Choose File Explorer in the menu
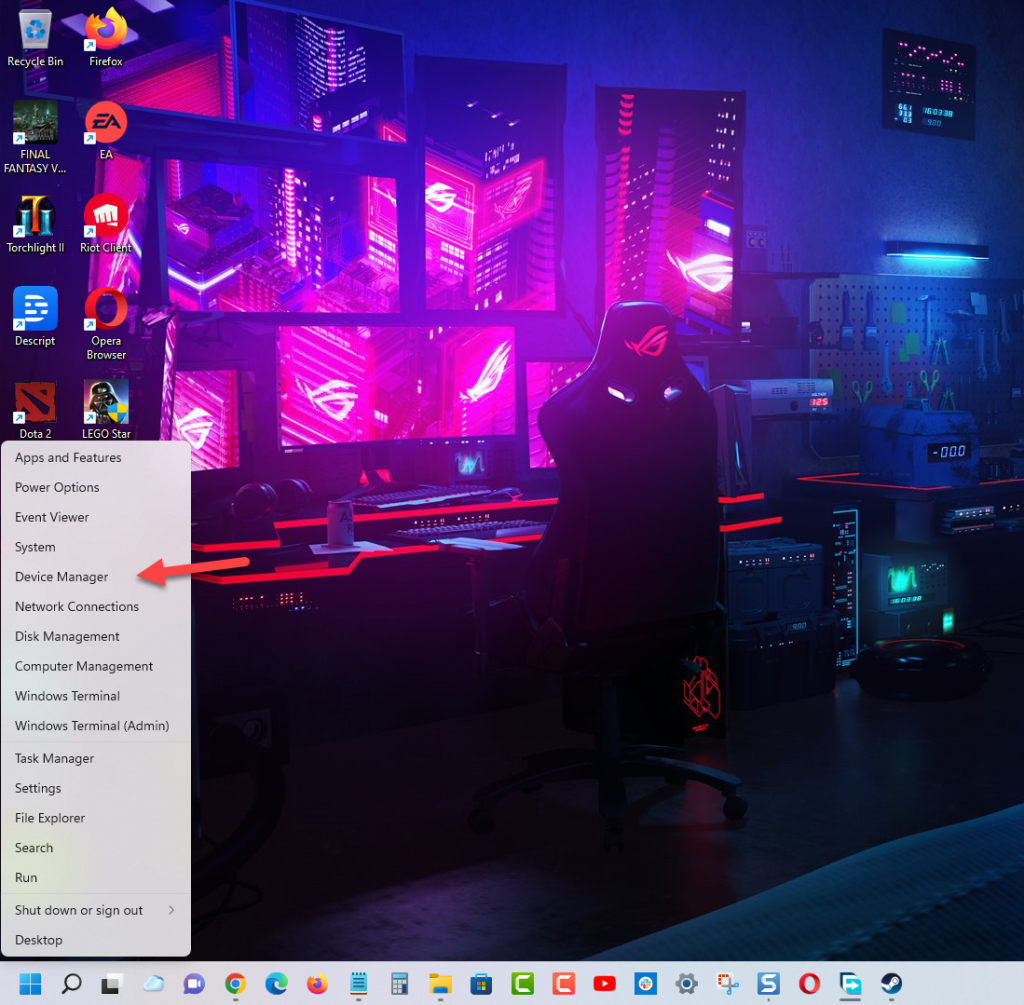 click(x=50, y=818)
